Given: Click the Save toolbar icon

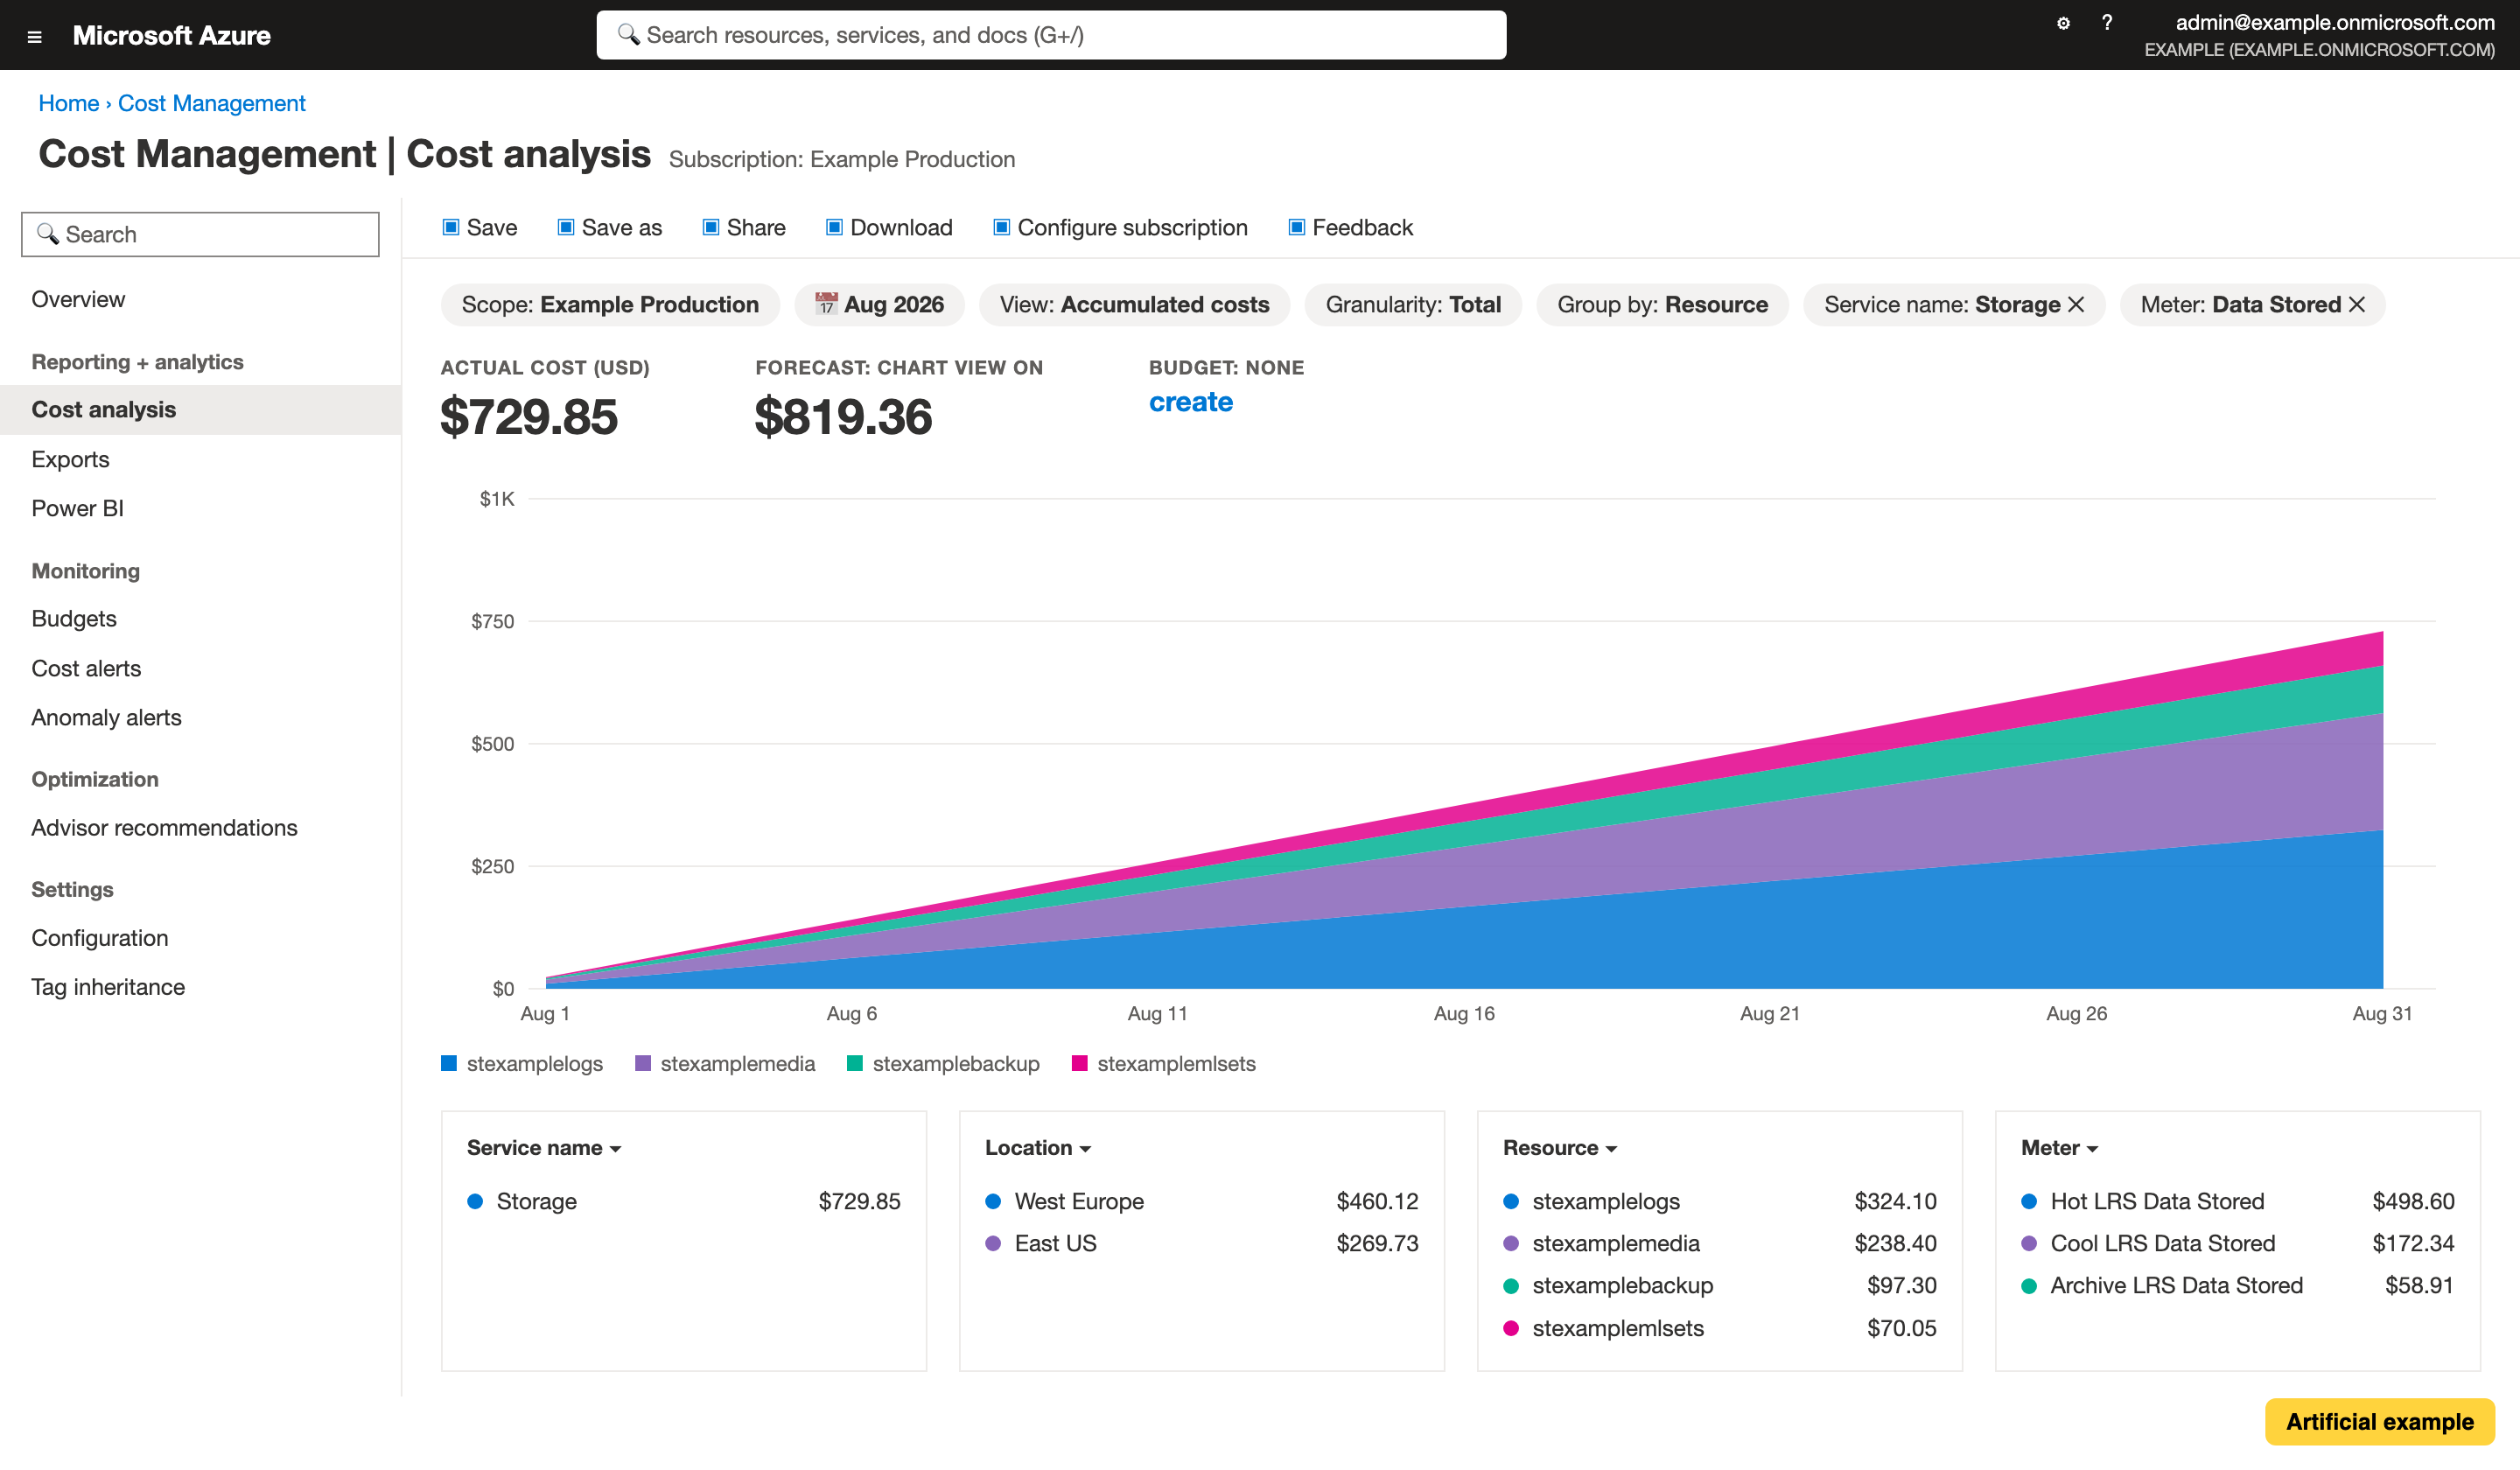Looking at the screenshot, I should 451,227.
